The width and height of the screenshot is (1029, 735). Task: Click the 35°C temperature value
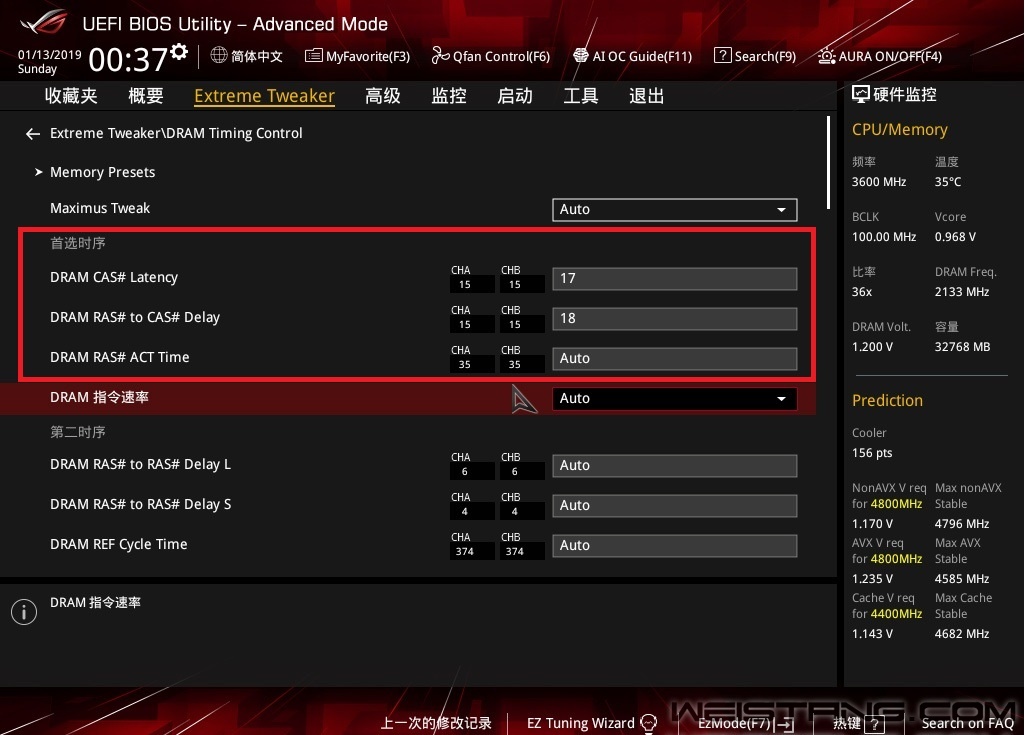948,182
